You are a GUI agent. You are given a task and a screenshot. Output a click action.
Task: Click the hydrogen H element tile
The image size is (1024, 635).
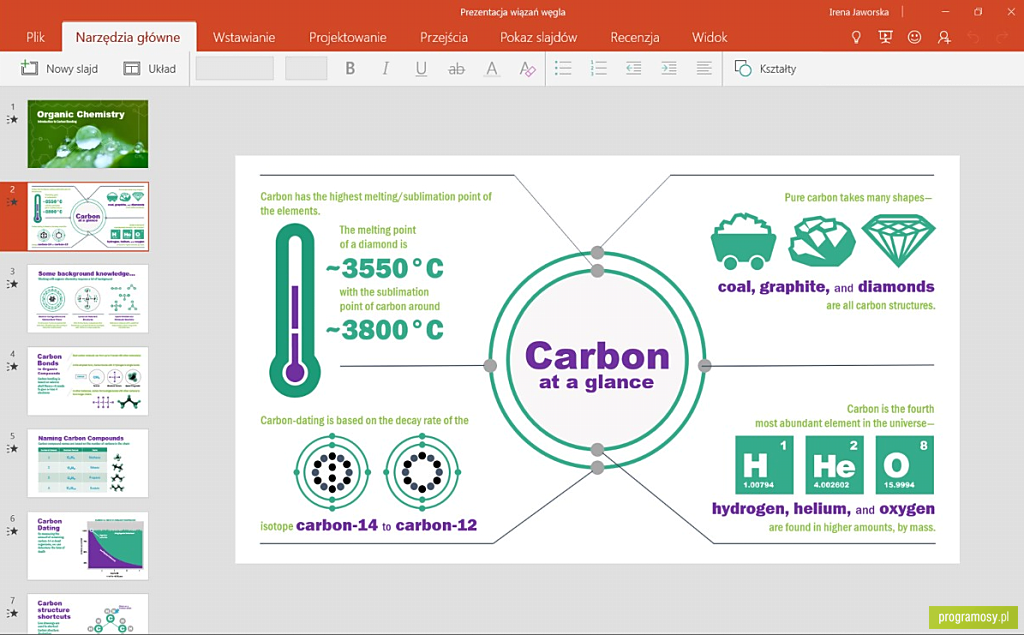tap(764, 464)
